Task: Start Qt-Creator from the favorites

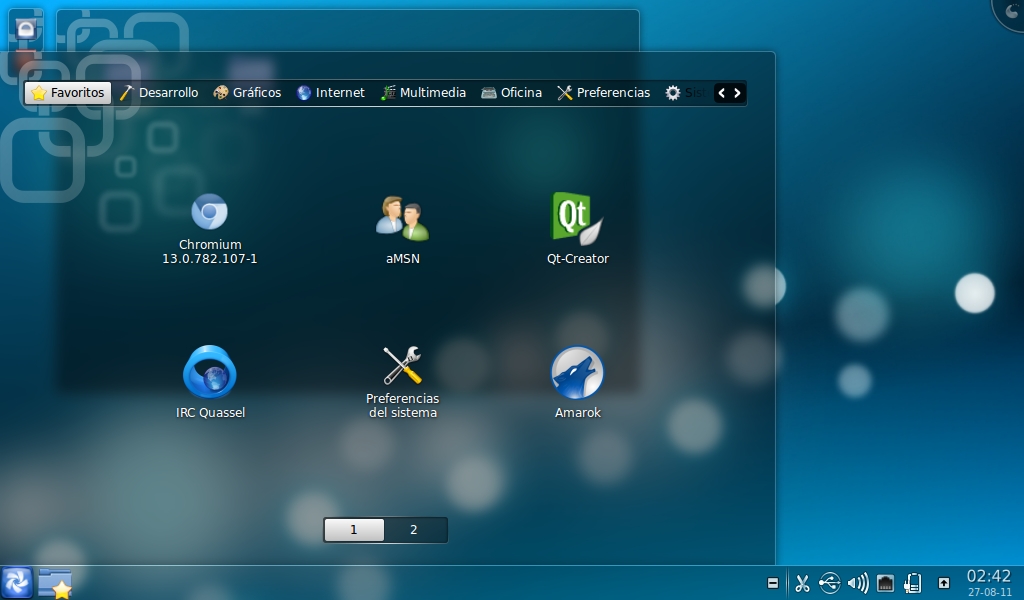Action: click(577, 218)
